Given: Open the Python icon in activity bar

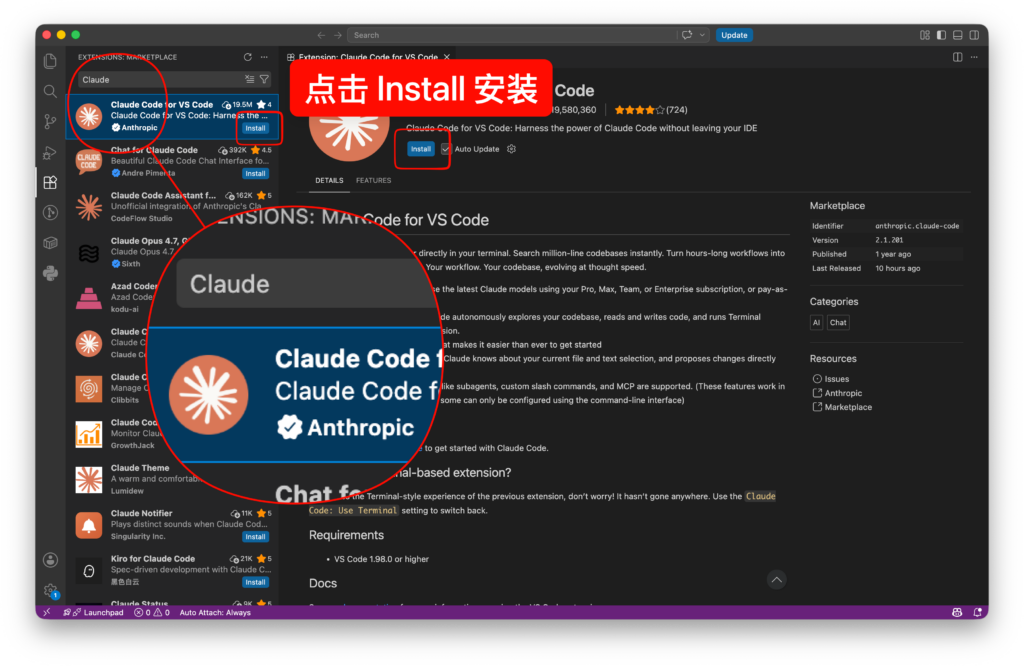Looking at the screenshot, I should pyautogui.click(x=50, y=273).
